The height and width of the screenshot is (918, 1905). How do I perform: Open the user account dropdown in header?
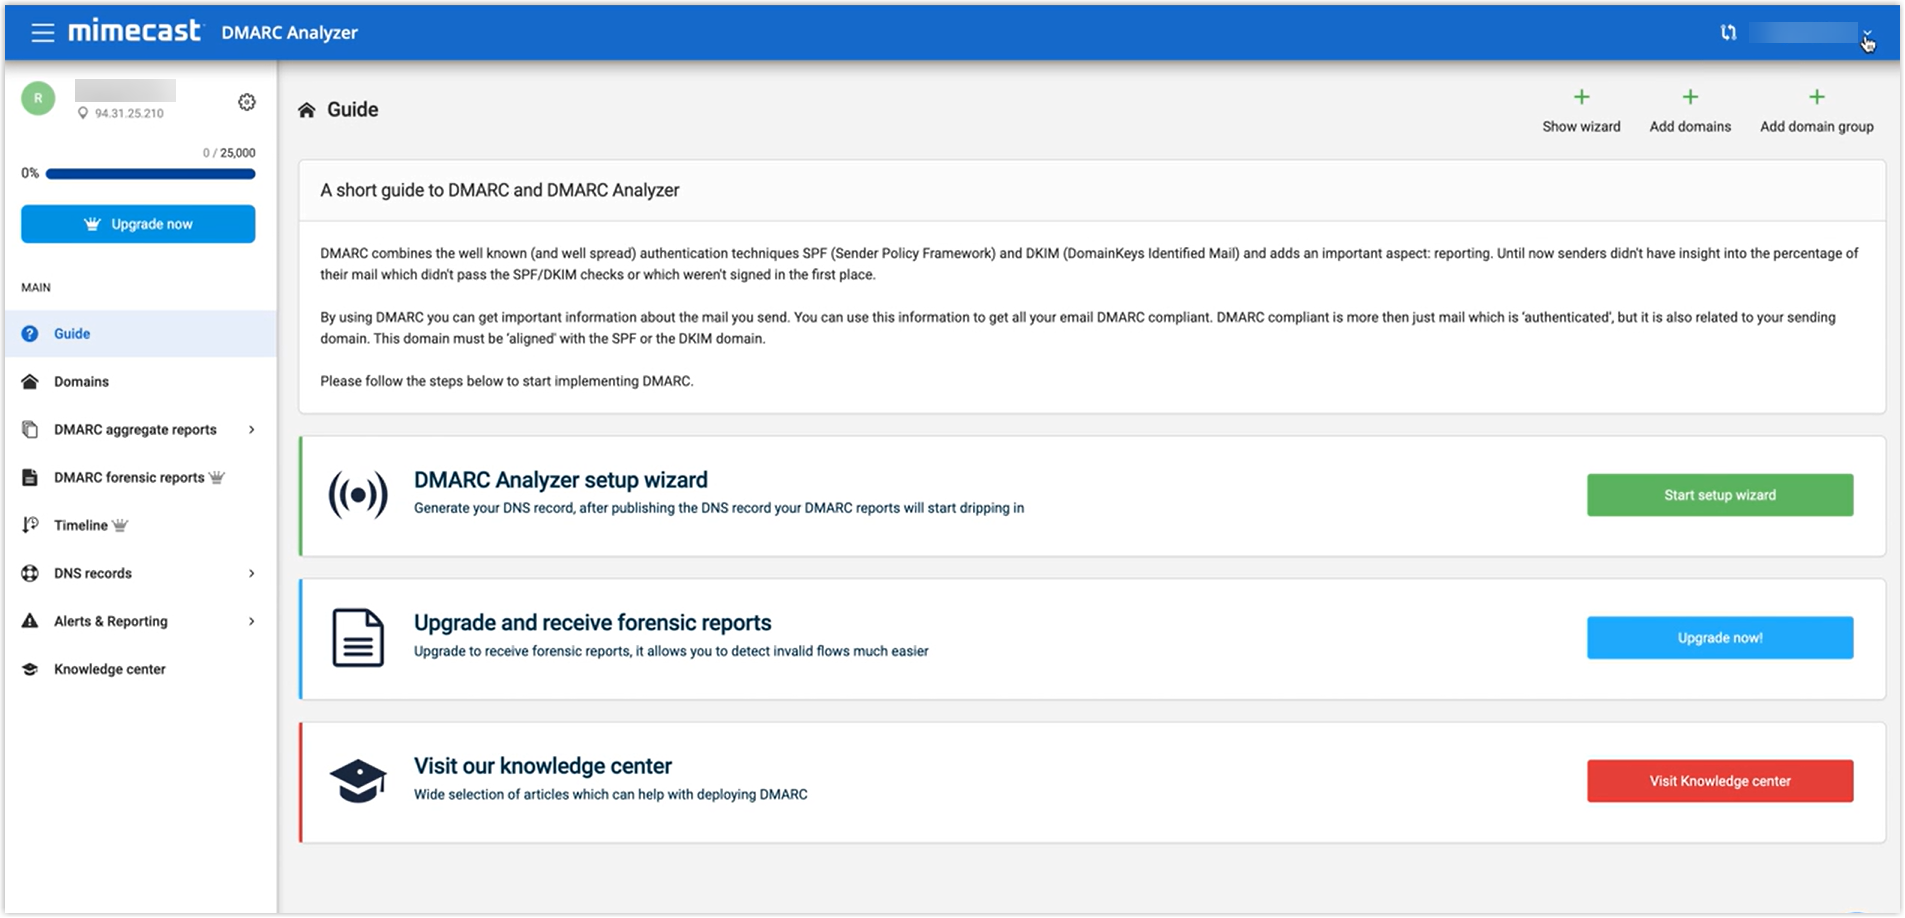(1866, 34)
